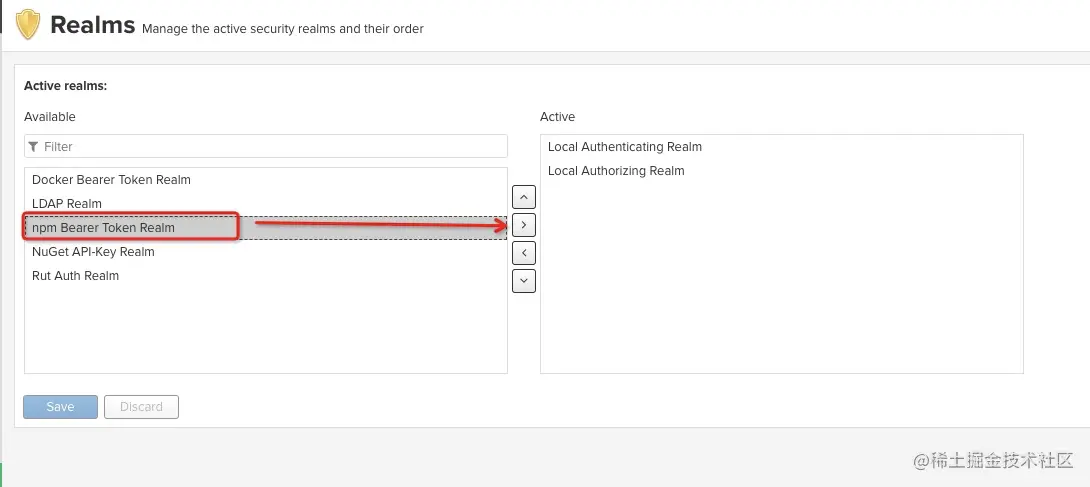Click the Discard button
This screenshot has height=487, width=1090.
(x=141, y=407)
